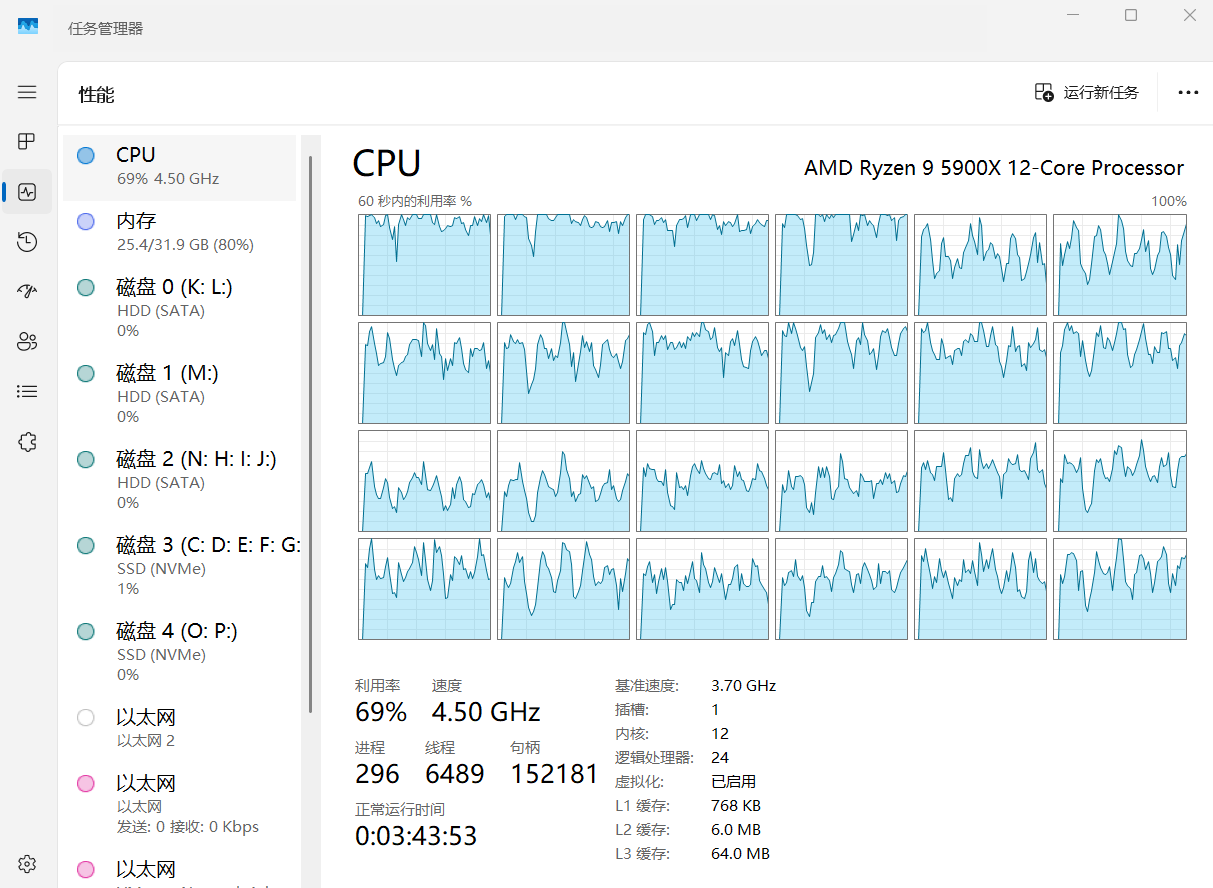The image size is (1213, 888).
Task: Go to the Processes page icon in sidebar
Action: [27, 141]
